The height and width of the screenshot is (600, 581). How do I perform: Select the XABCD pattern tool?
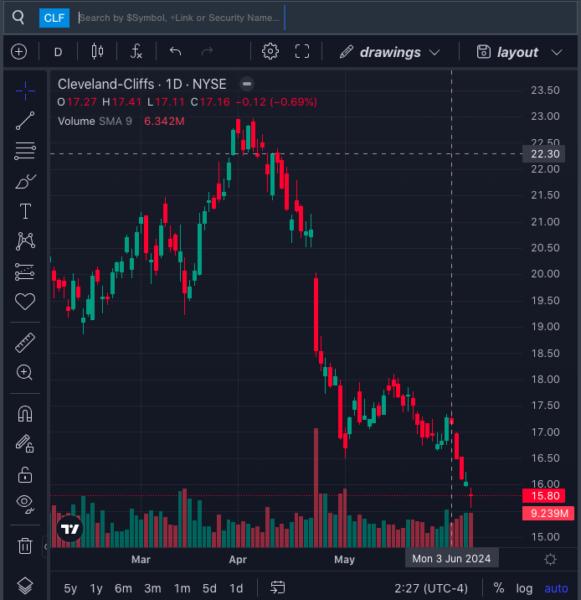coord(25,241)
